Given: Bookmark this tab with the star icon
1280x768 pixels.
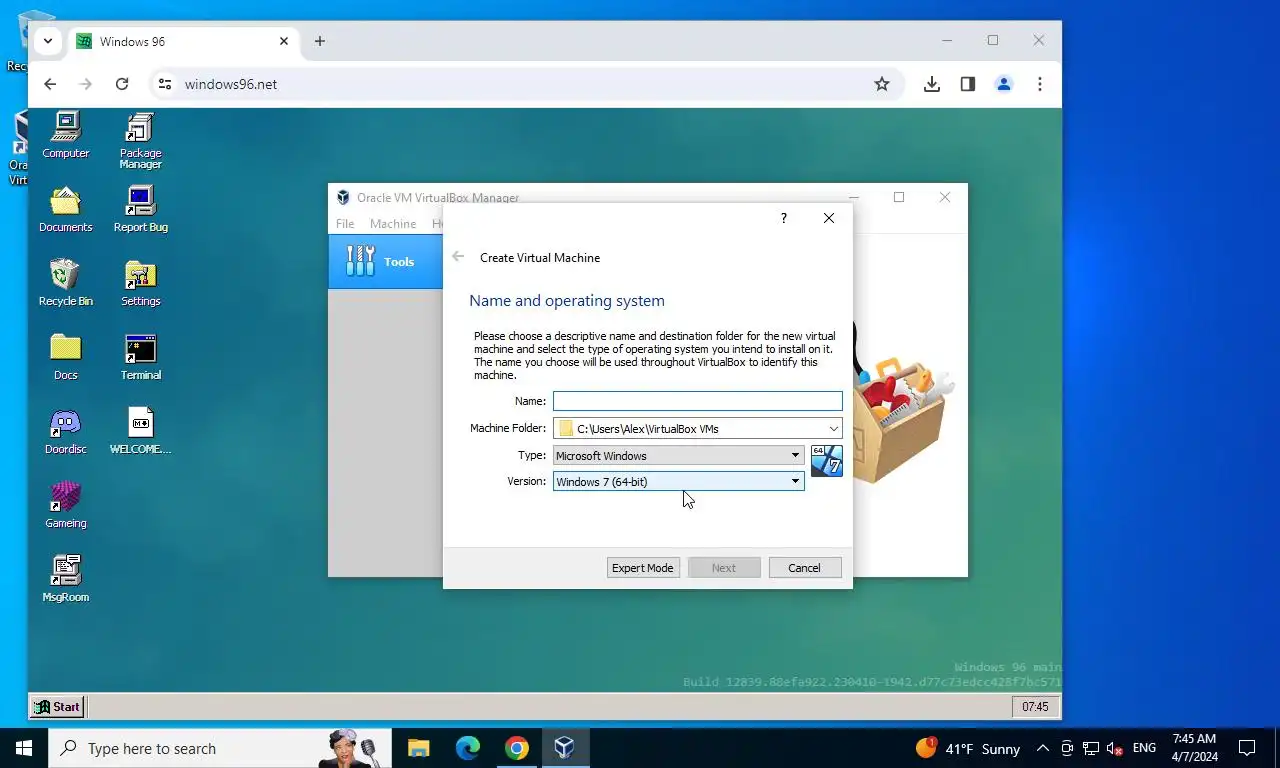Looking at the screenshot, I should point(882,84).
